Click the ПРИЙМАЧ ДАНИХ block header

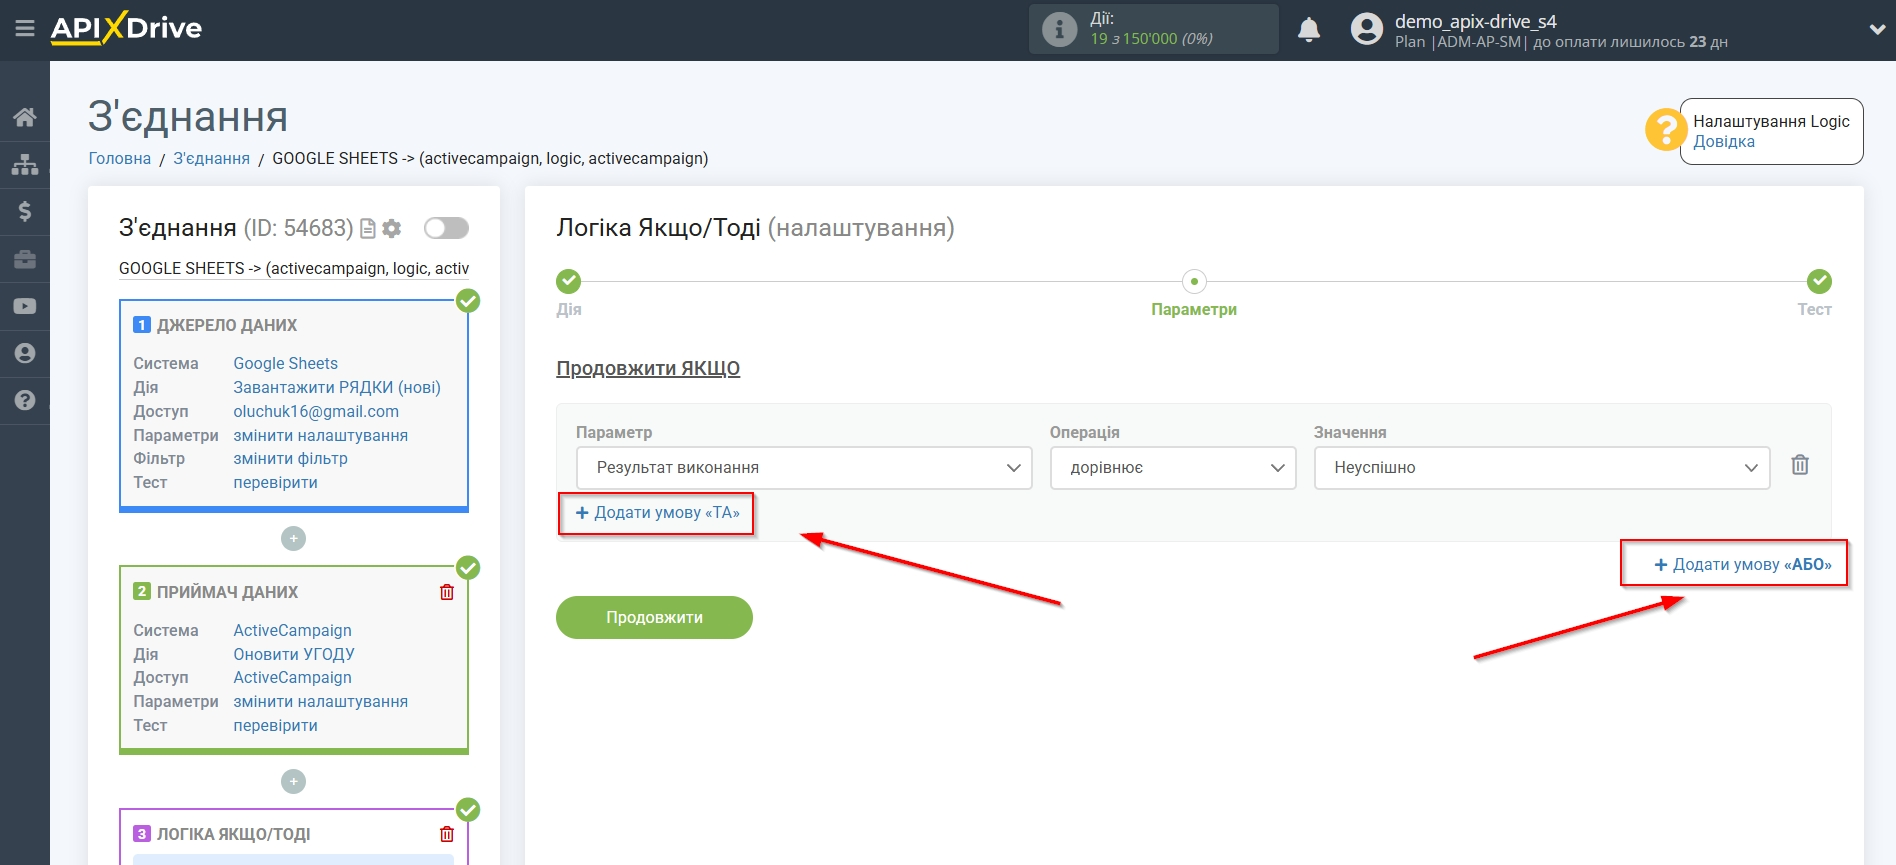(x=227, y=592)
